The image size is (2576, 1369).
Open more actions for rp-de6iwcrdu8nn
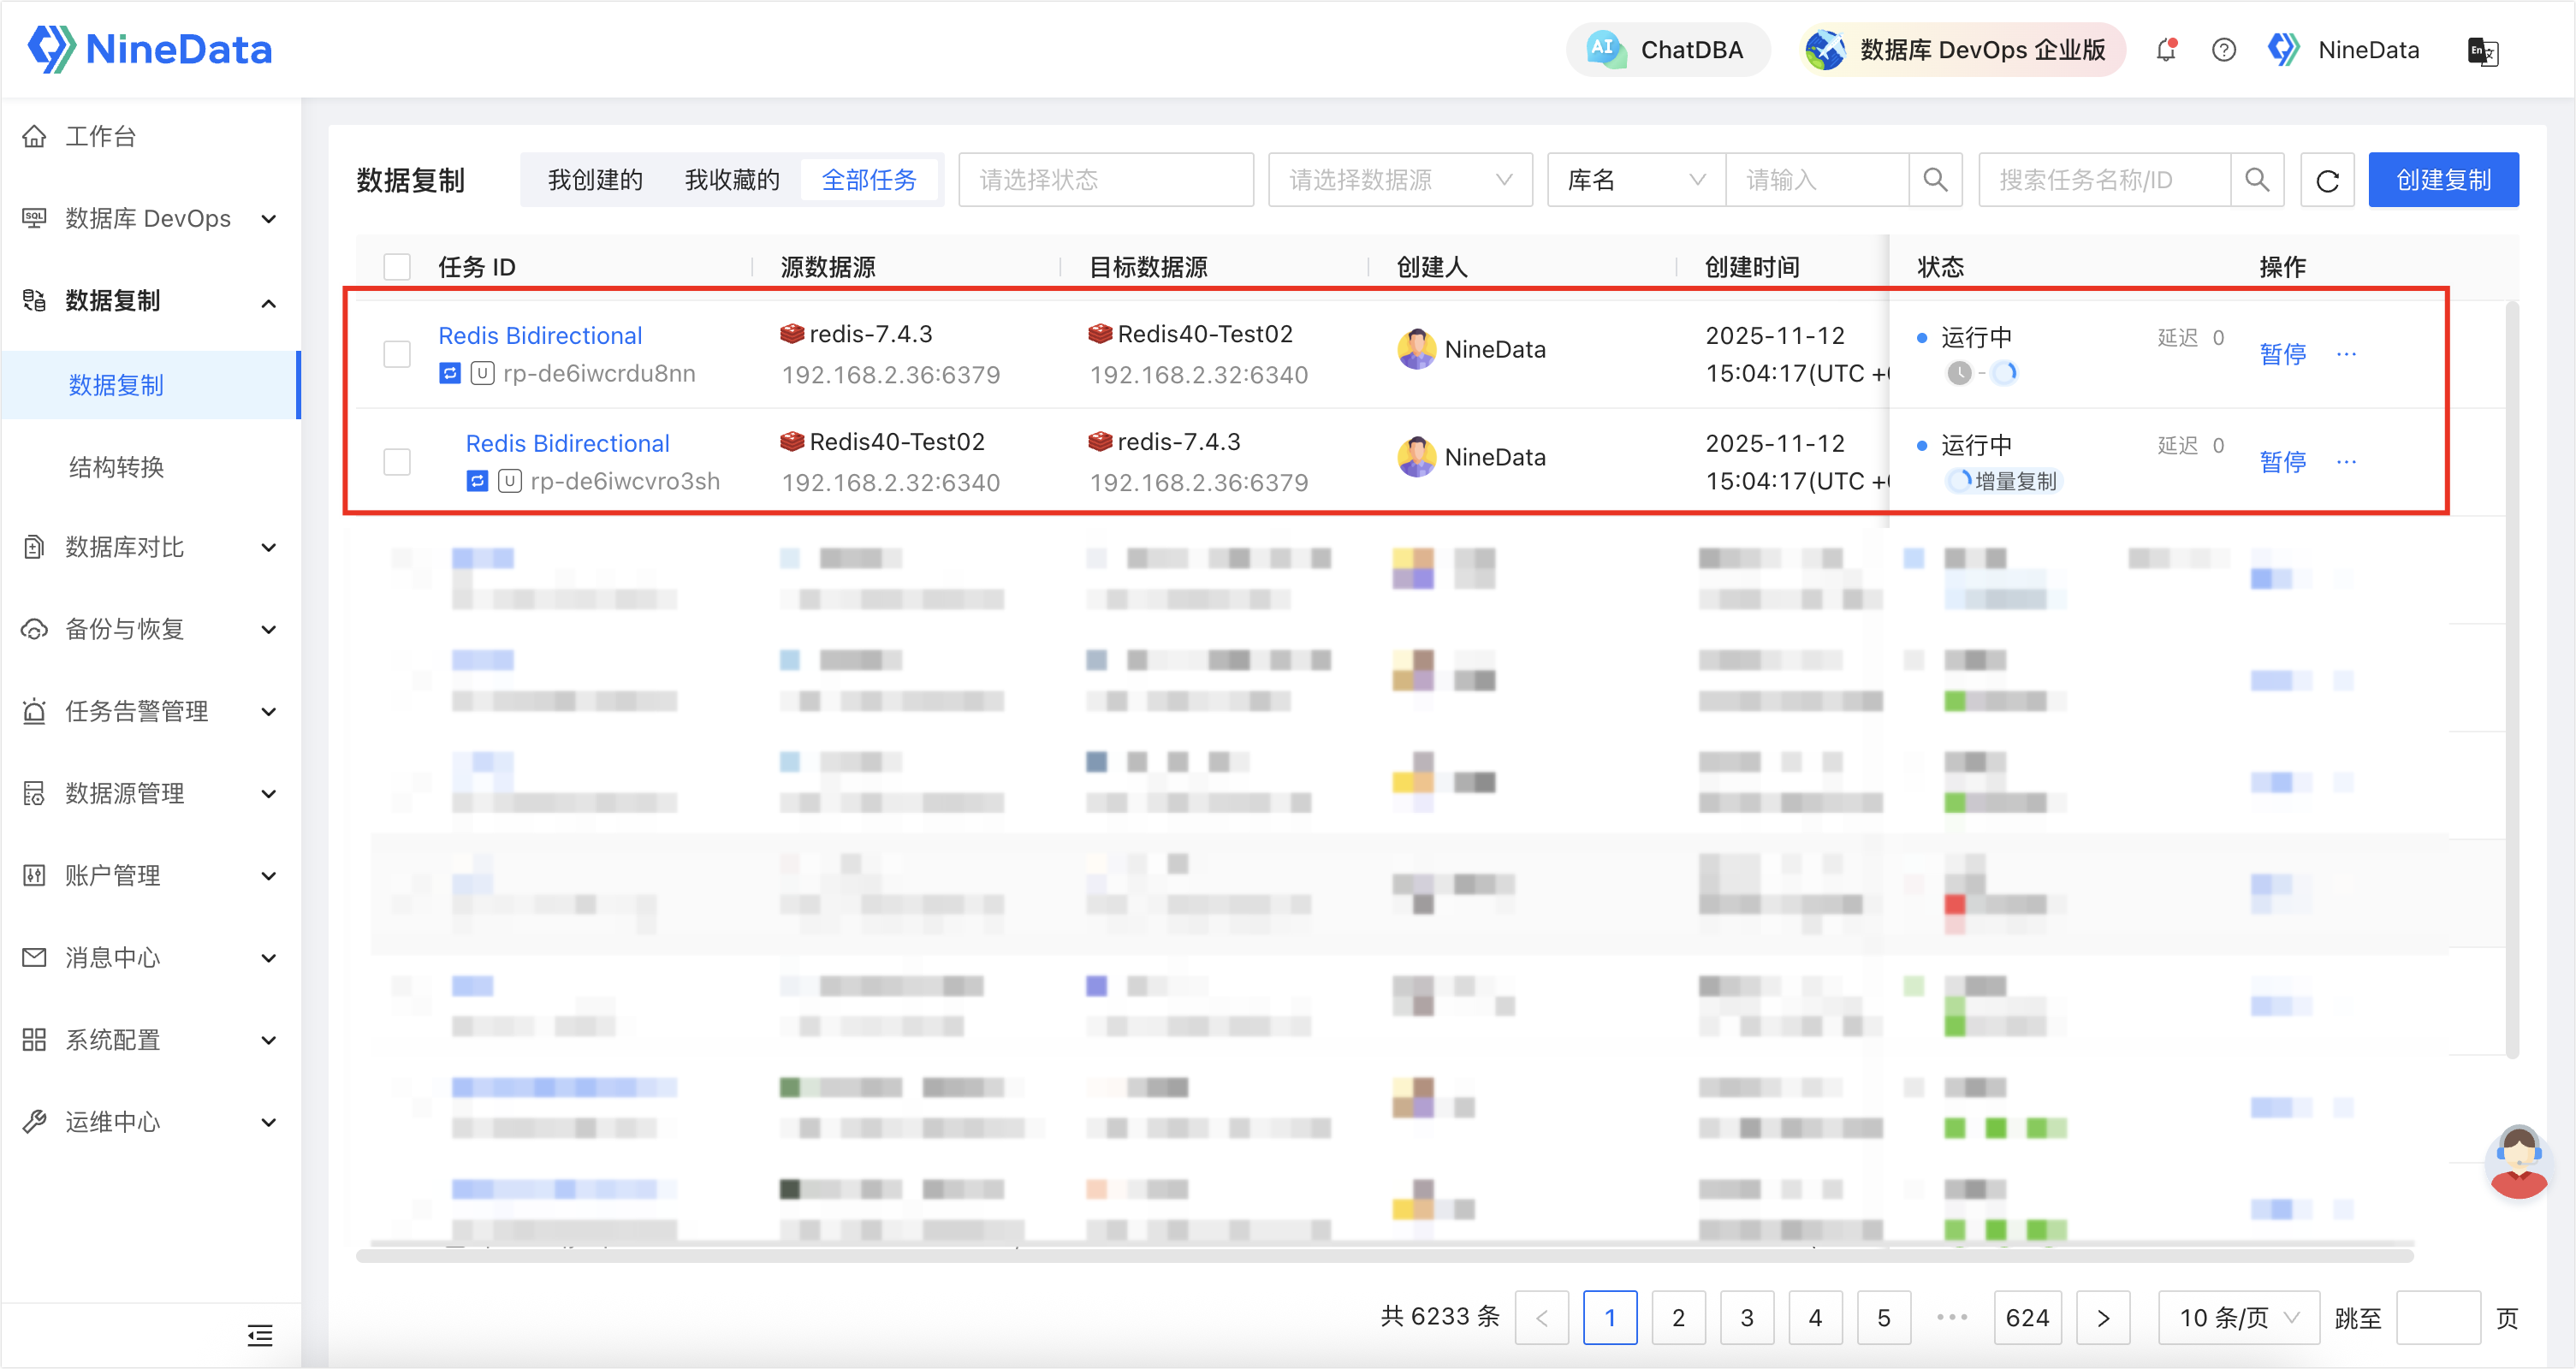[x=2346, y=354]
